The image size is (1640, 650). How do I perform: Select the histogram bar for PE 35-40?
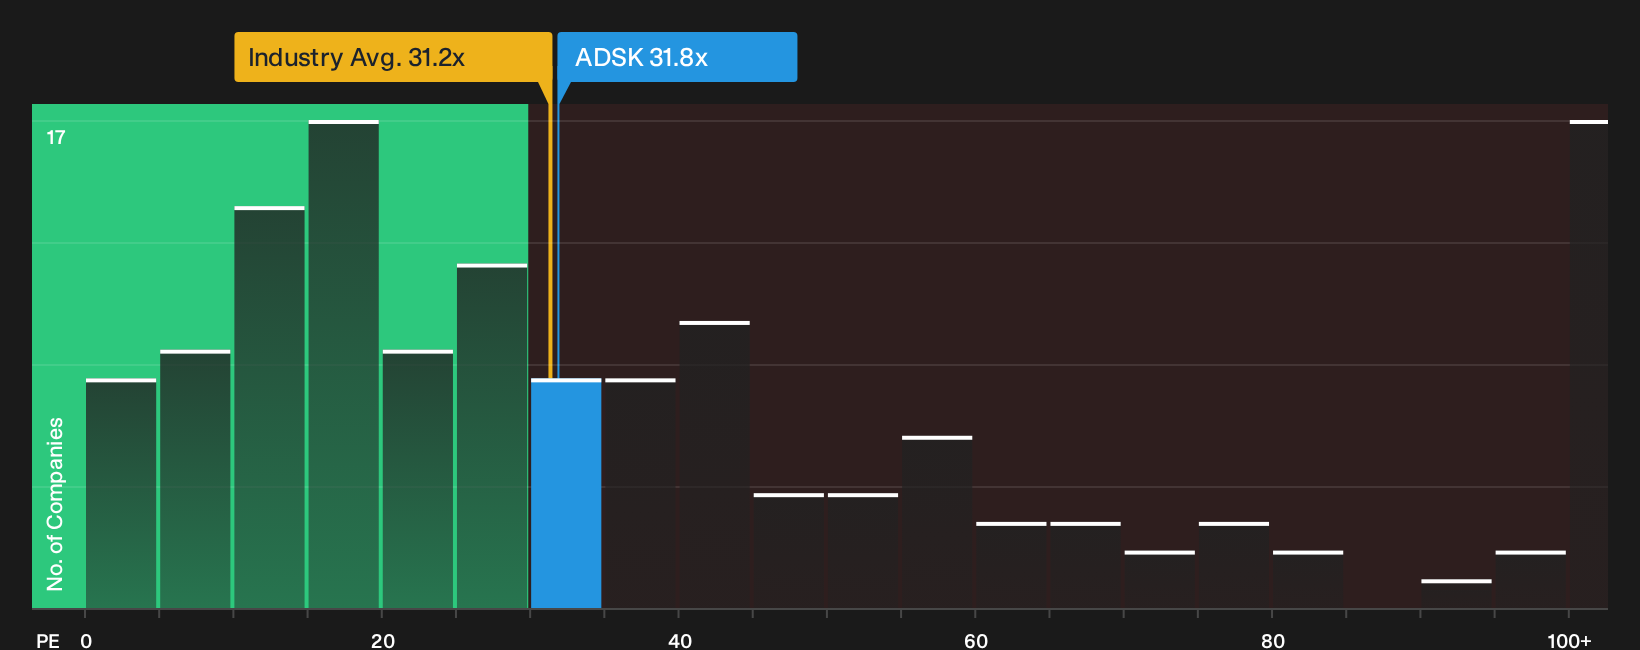640,494
